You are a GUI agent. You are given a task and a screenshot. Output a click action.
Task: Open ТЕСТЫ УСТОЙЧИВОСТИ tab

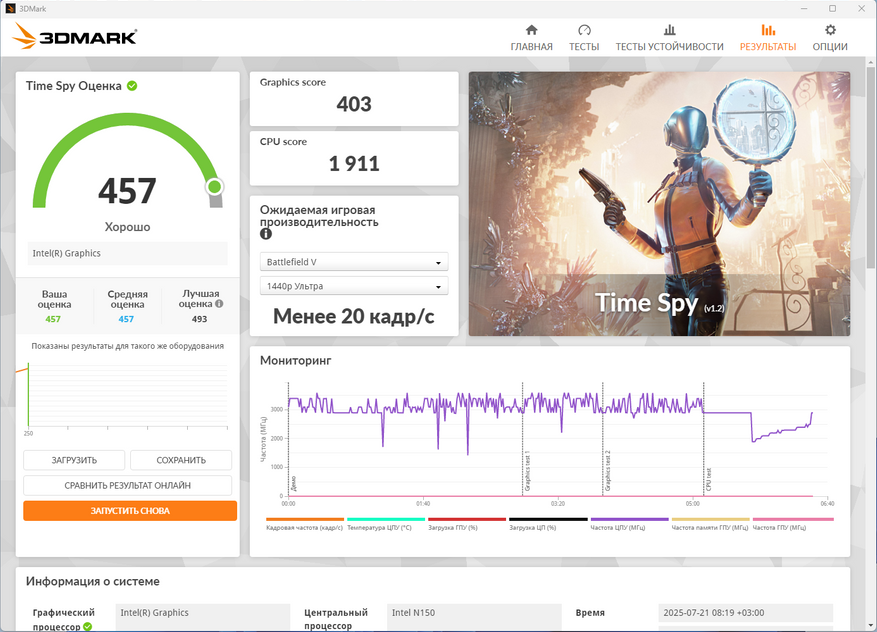[669, 38]
